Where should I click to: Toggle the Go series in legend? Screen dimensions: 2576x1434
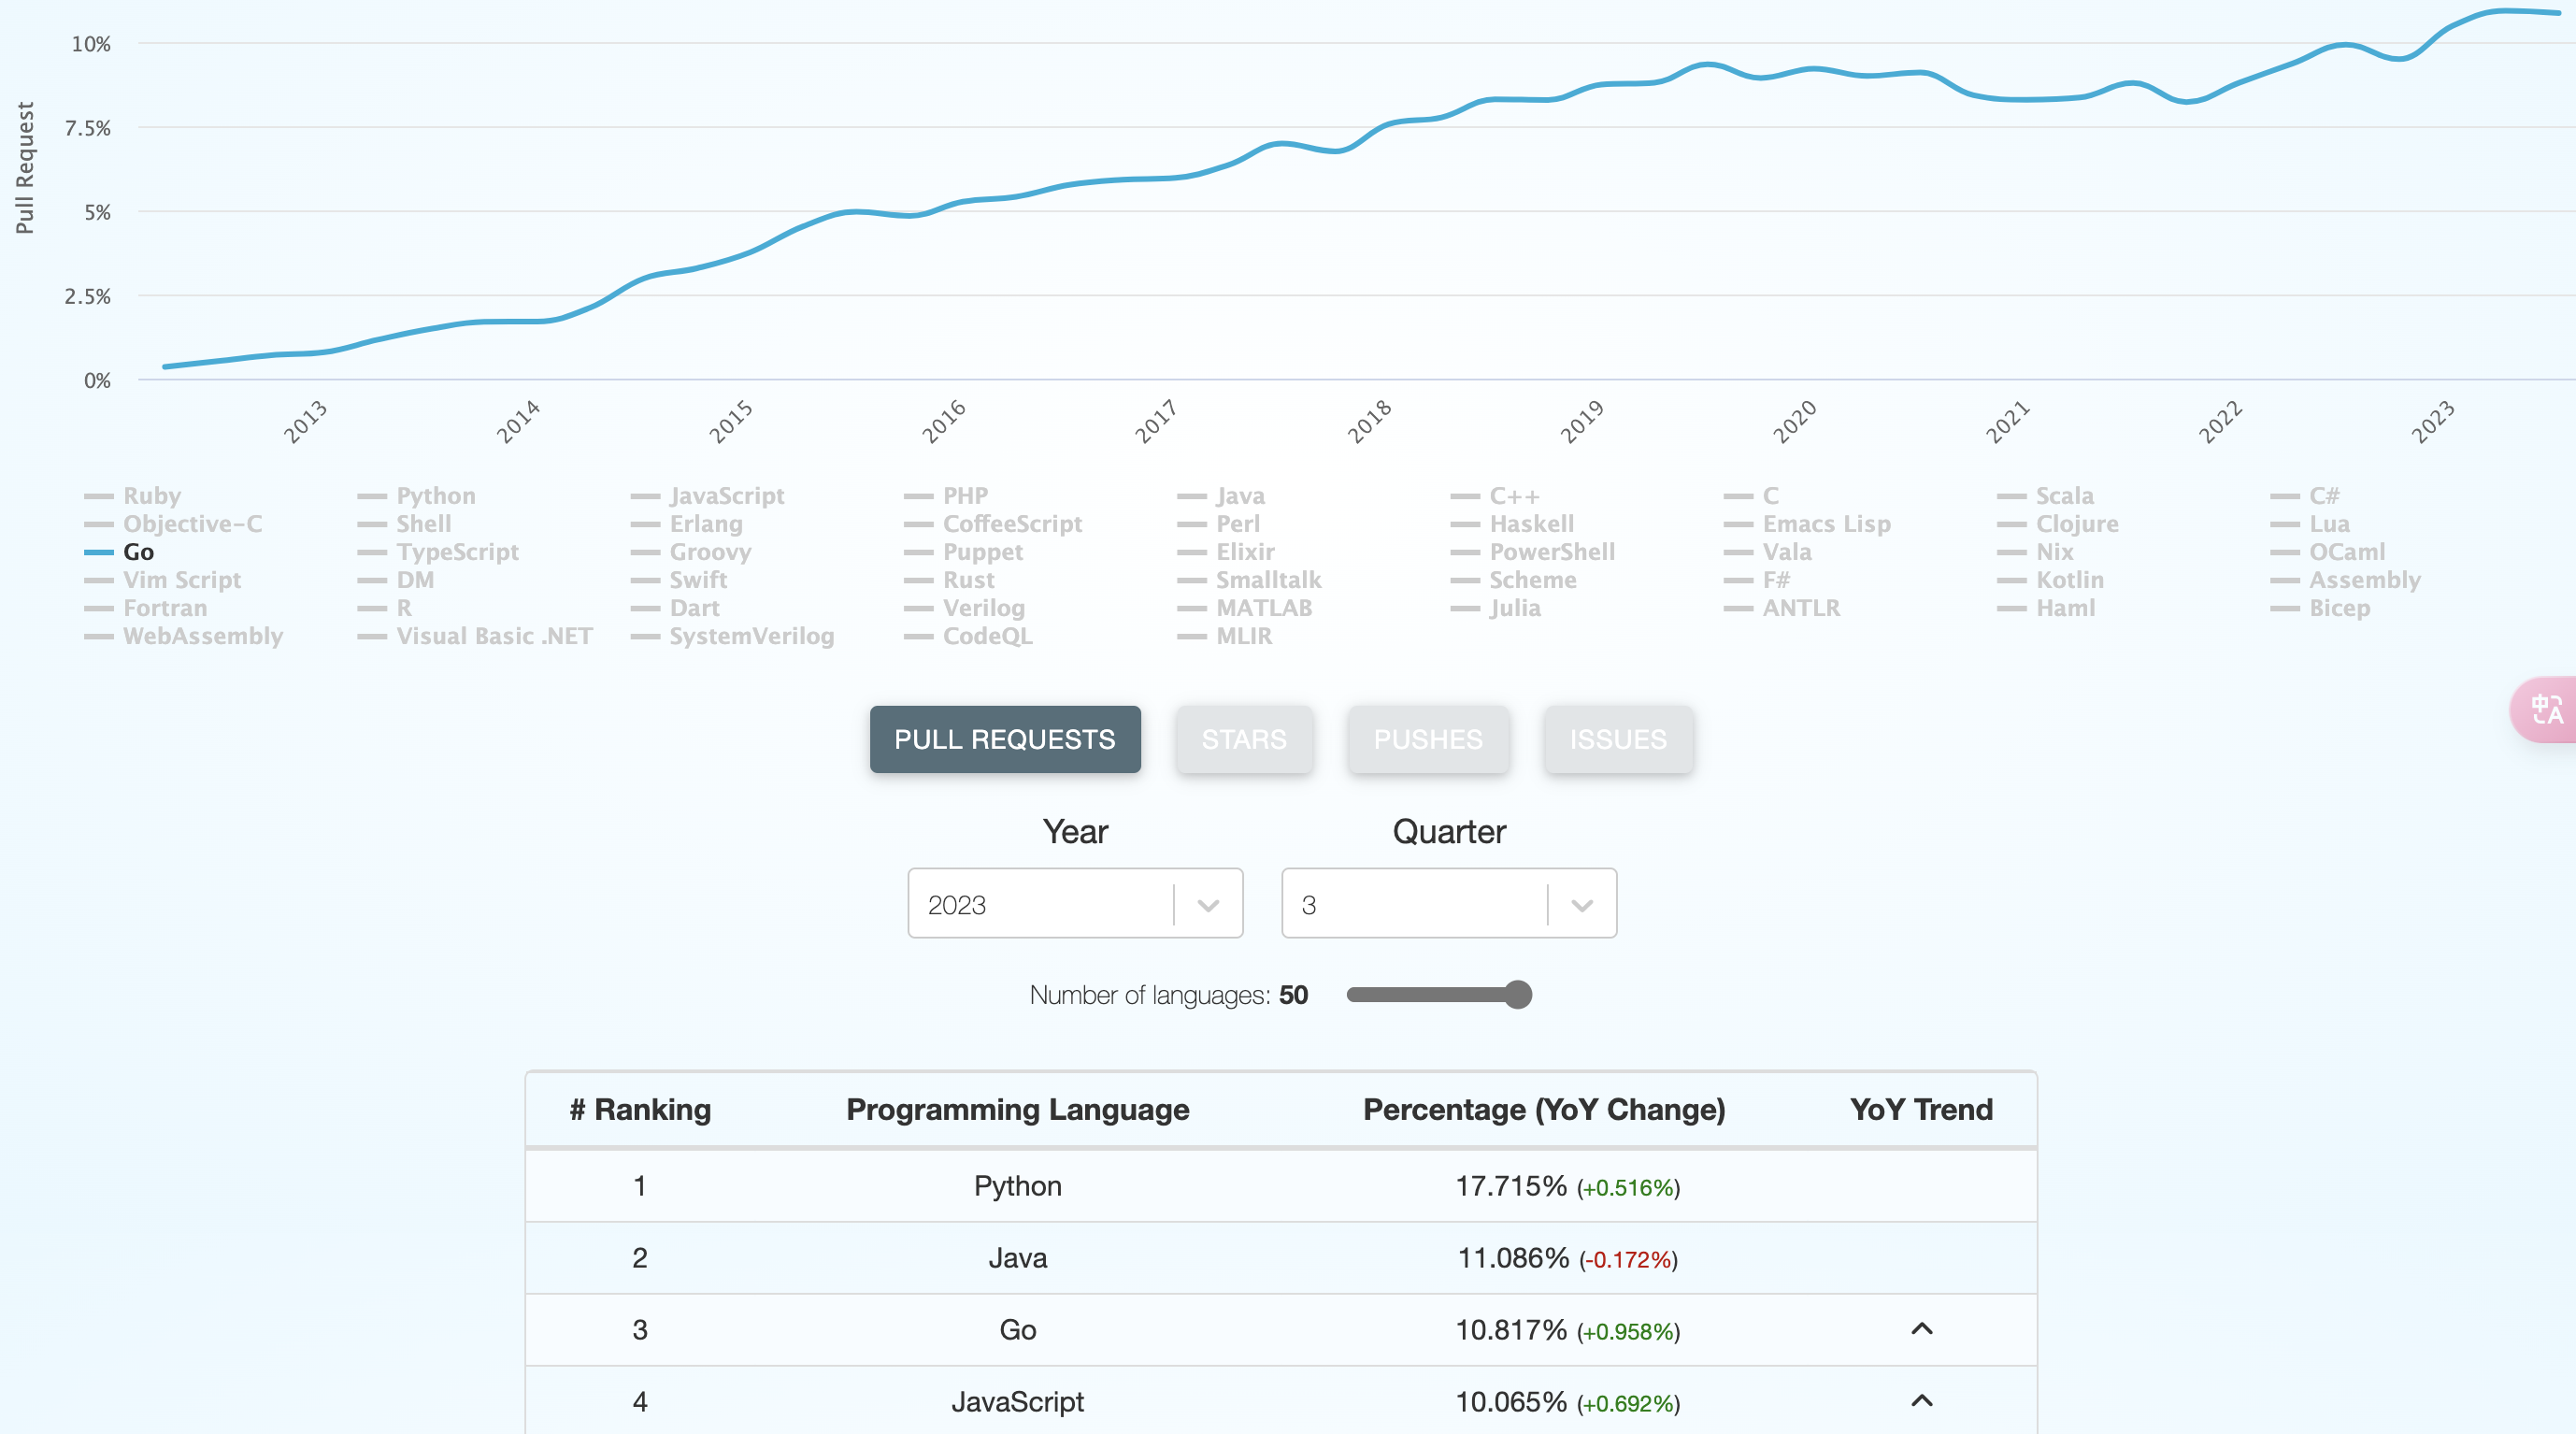pos(119,552)
